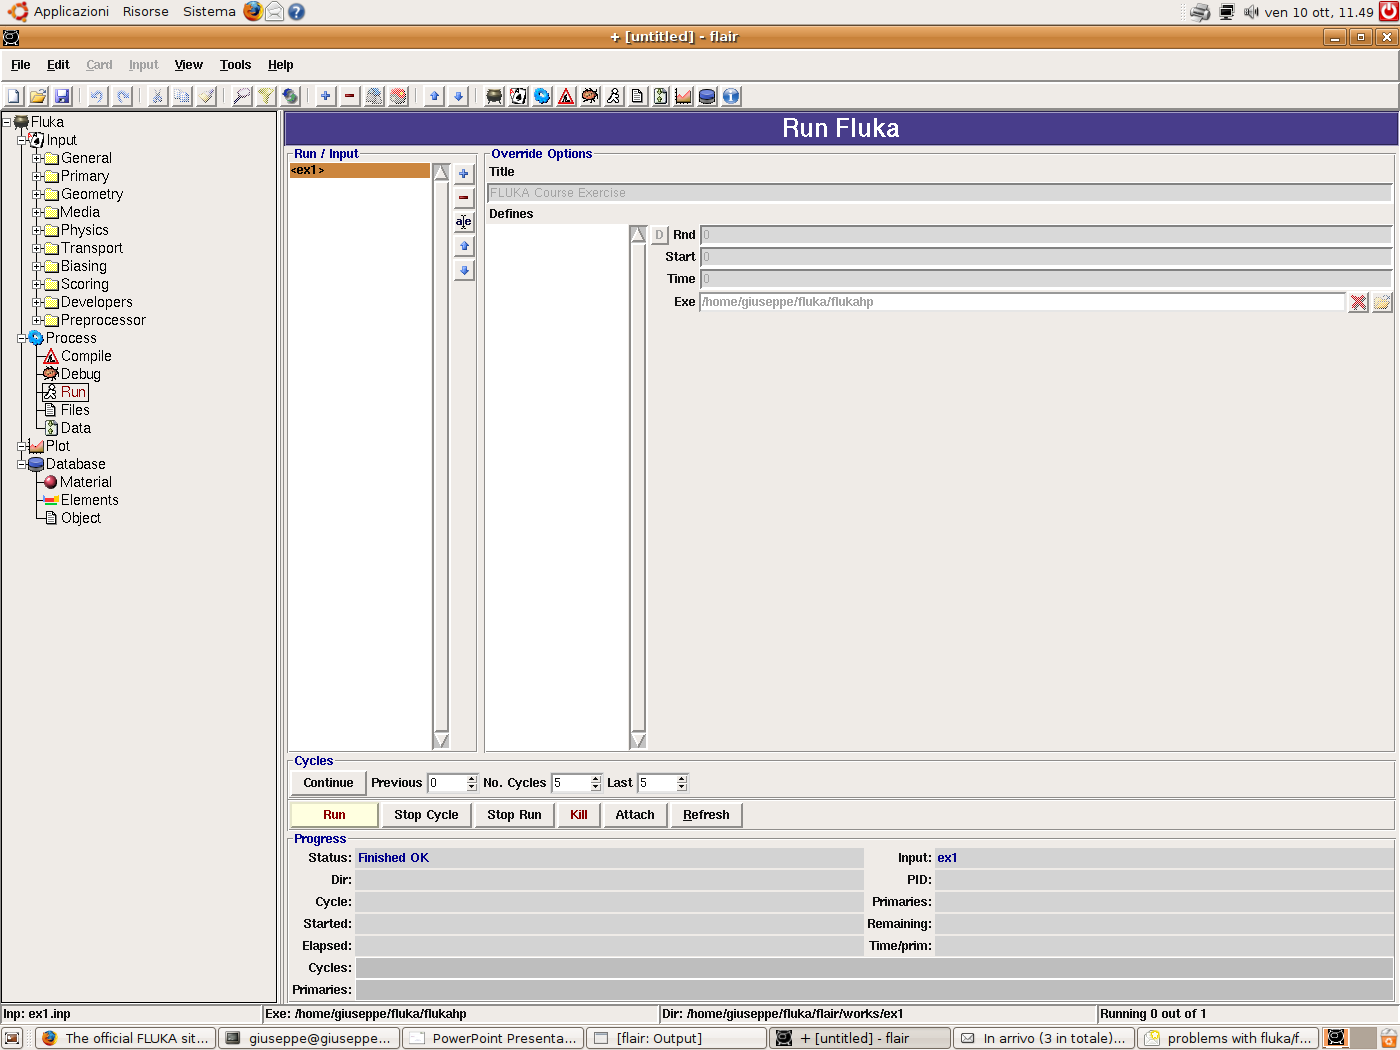Click the Move Up arrow in main toolbar
Image resolution: width=1400 pixels, height=1050 pixels.
434,96
